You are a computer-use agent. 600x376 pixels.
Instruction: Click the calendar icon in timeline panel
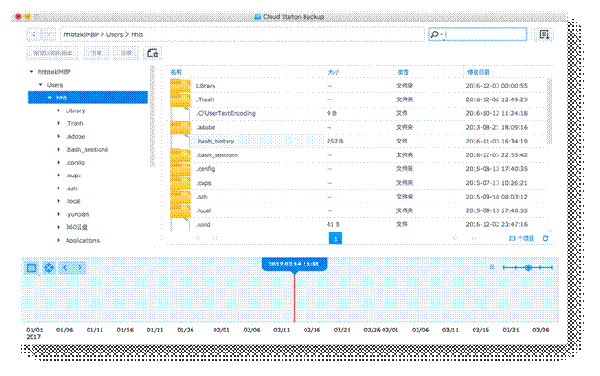32,268
